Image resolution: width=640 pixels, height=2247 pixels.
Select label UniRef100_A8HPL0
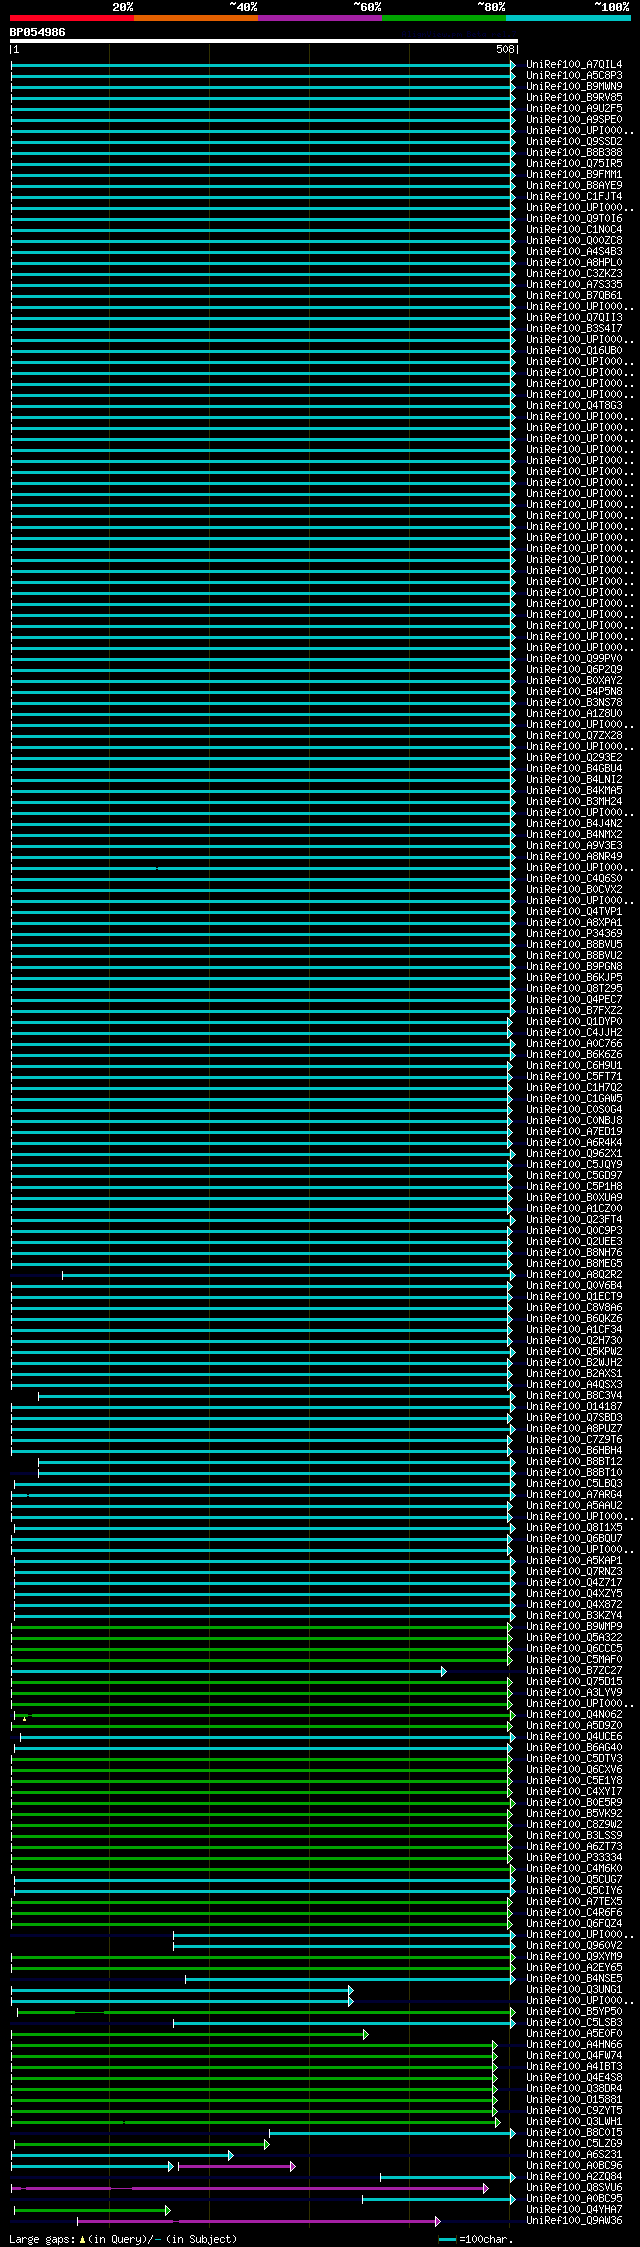click(x=574, y=263)
